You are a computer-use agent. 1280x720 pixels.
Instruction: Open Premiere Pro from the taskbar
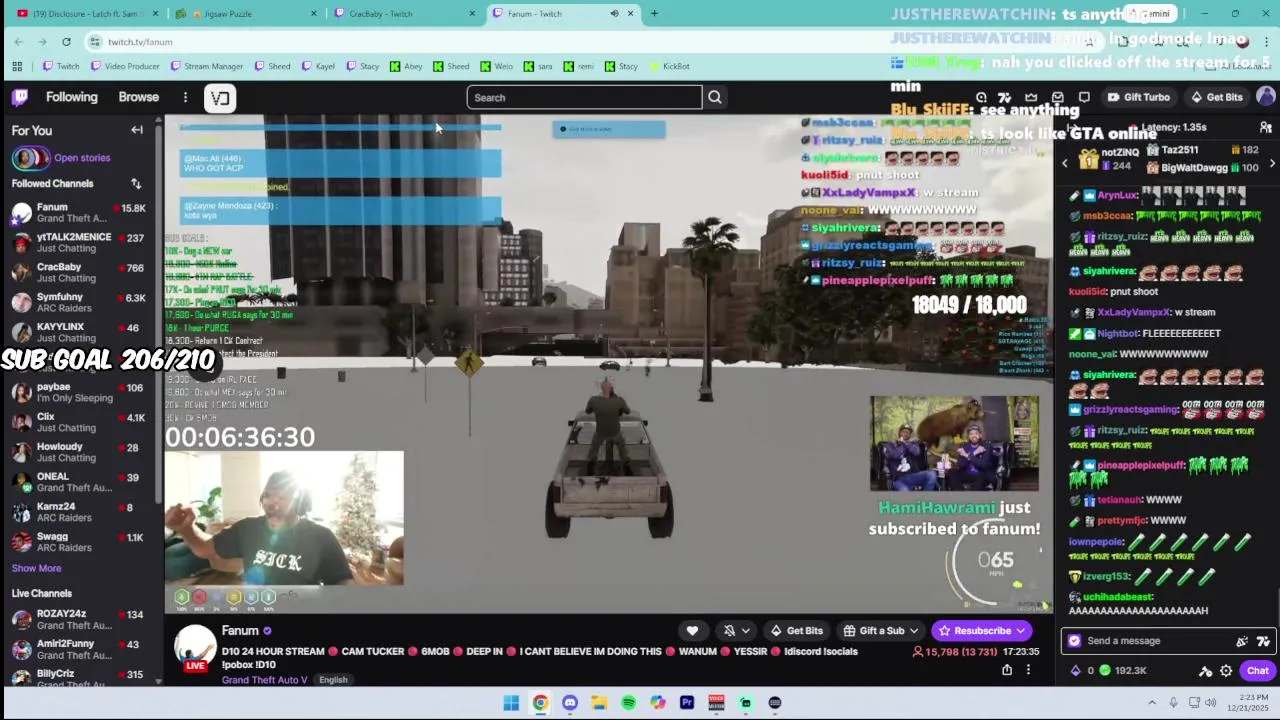(x=687, y=703)
